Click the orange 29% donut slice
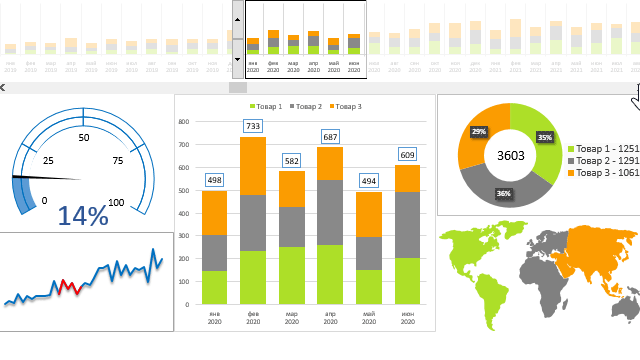 point(478,131)
